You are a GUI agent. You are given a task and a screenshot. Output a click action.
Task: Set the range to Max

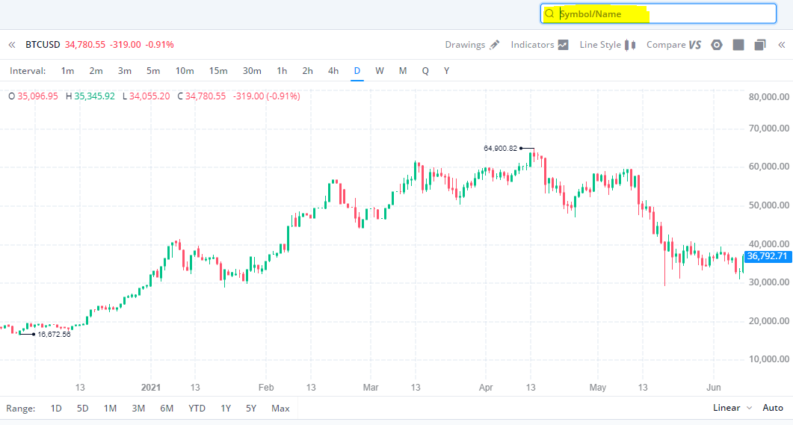coord(280,408)
